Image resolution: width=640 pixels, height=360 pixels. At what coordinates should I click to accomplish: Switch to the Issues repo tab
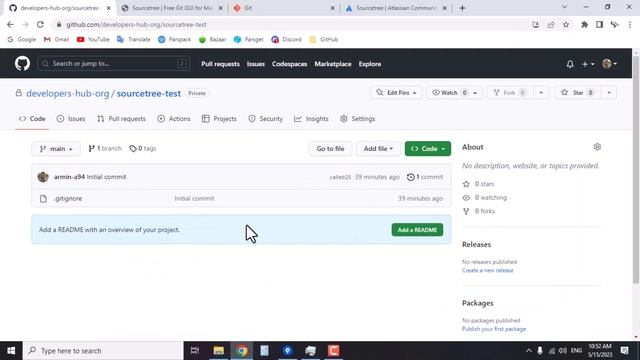pyautogui.click(x=71, y=119)
